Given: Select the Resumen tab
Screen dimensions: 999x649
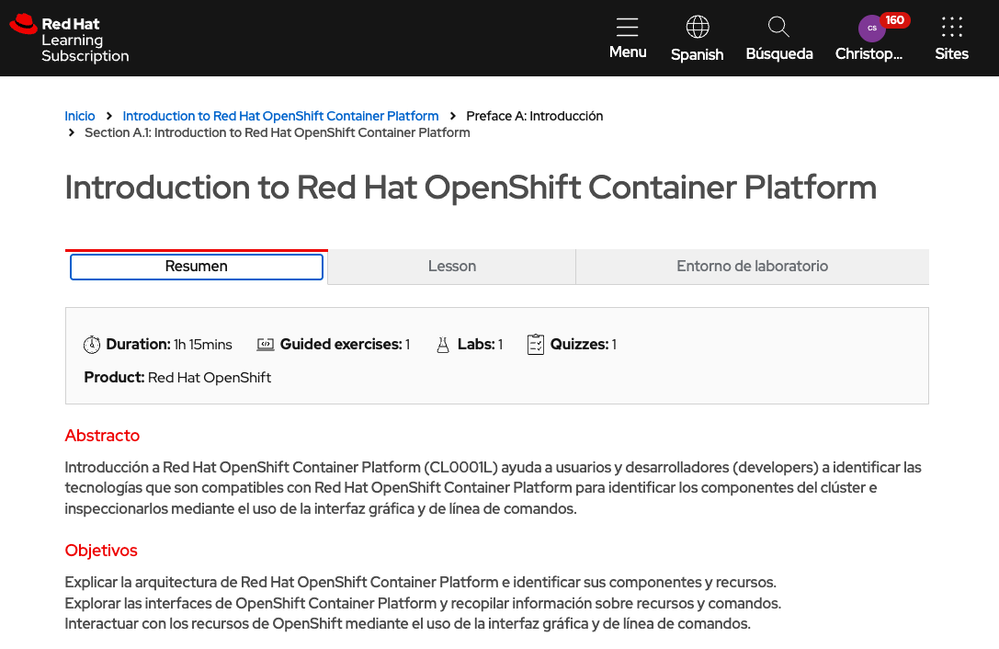Looking at the screenshot, I should 196,267.
